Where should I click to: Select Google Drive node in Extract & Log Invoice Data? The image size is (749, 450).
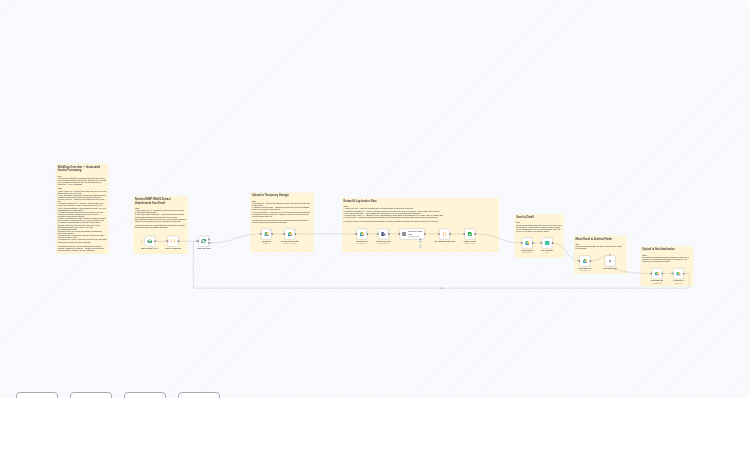[x=362, y=234]
